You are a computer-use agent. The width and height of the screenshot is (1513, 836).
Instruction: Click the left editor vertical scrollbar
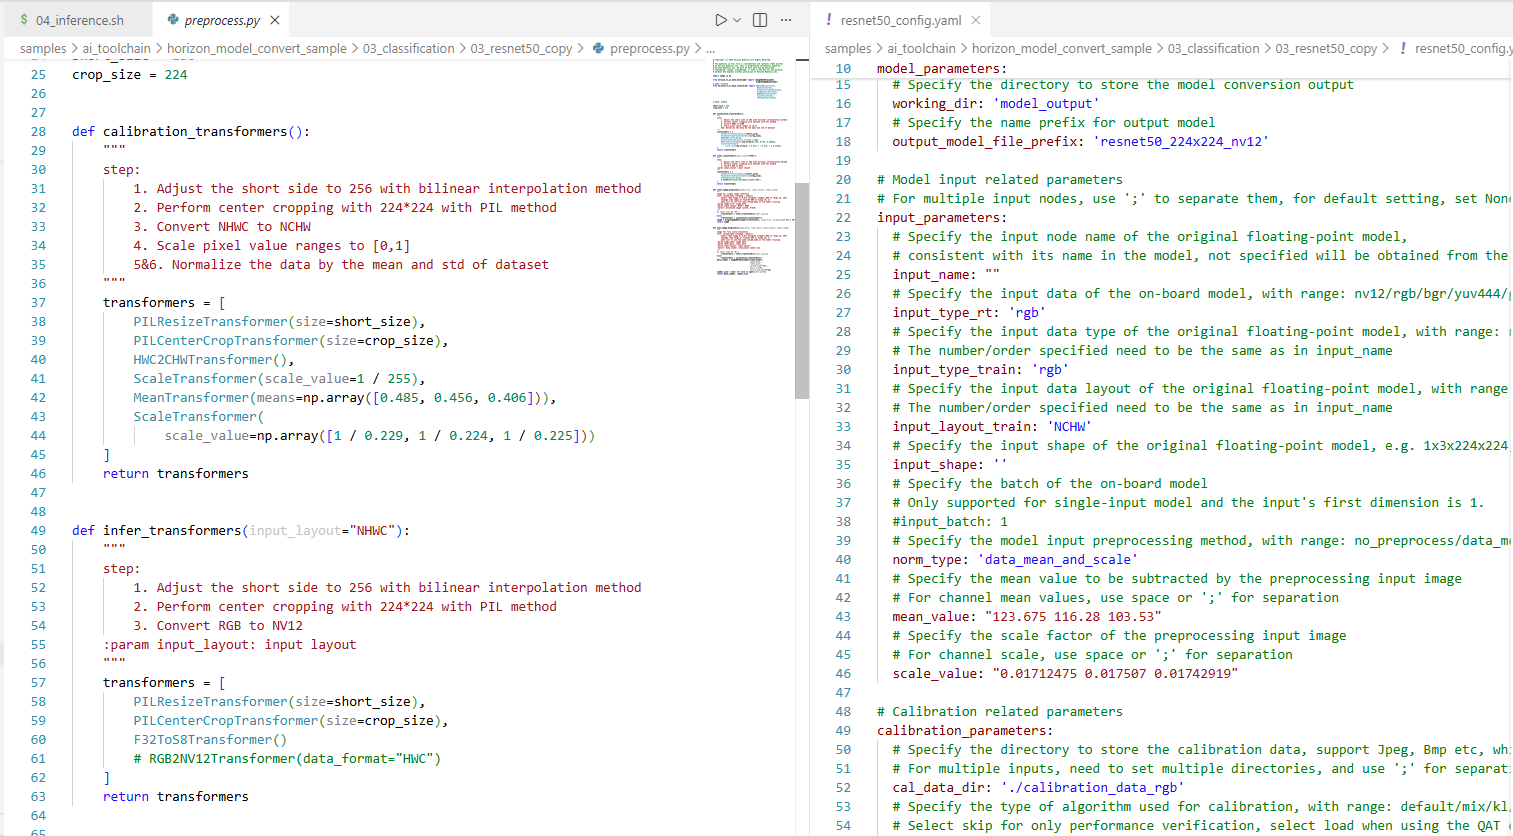coord(802,290)
